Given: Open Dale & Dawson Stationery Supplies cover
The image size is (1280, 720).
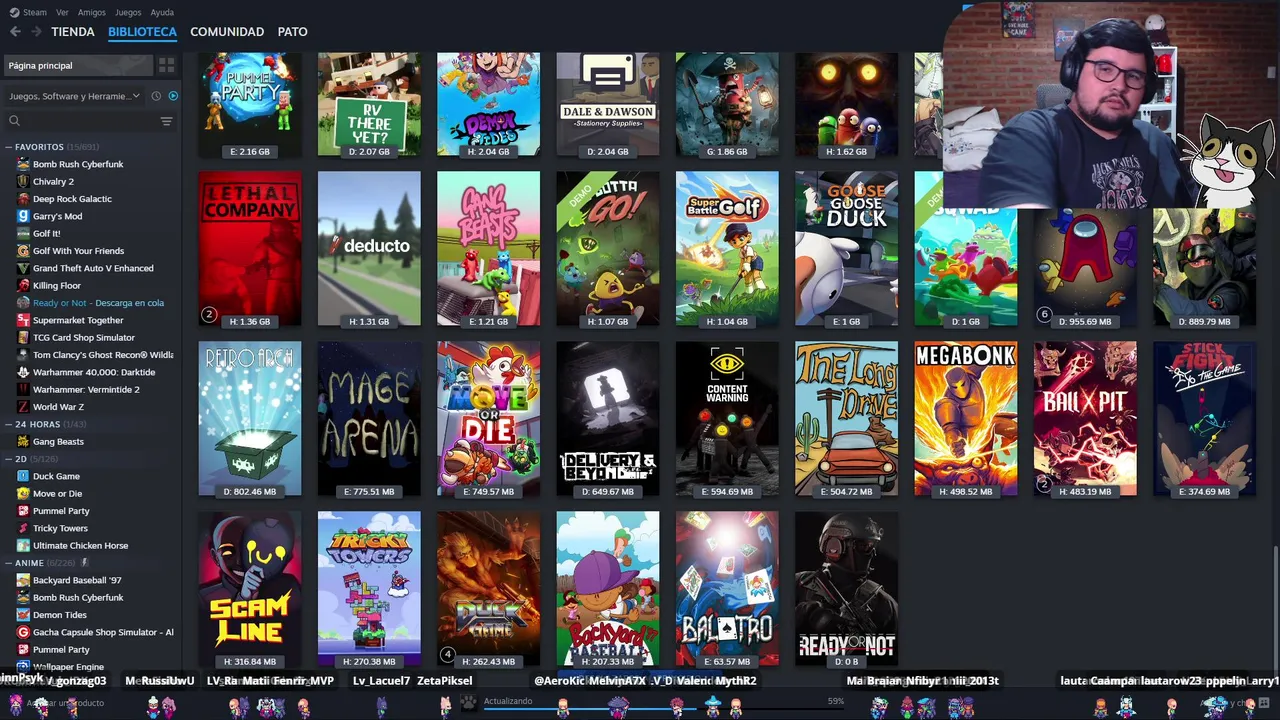Looking at the screenshot, I should [608, 104].
